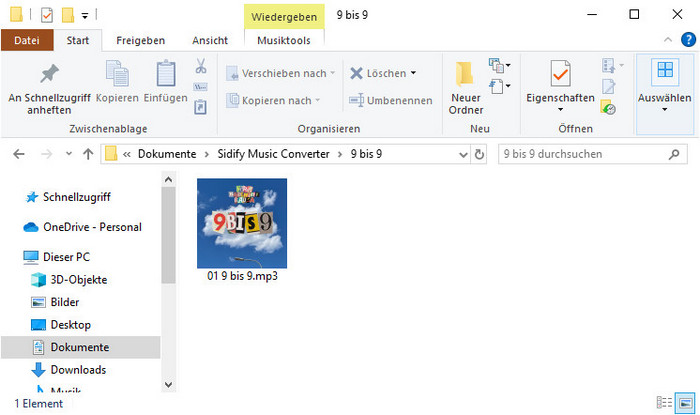Image resolution: width=700 pixels, height=415 pixels.
Task: Click the copy path icon below scissors
Action: tap(200, 87)
